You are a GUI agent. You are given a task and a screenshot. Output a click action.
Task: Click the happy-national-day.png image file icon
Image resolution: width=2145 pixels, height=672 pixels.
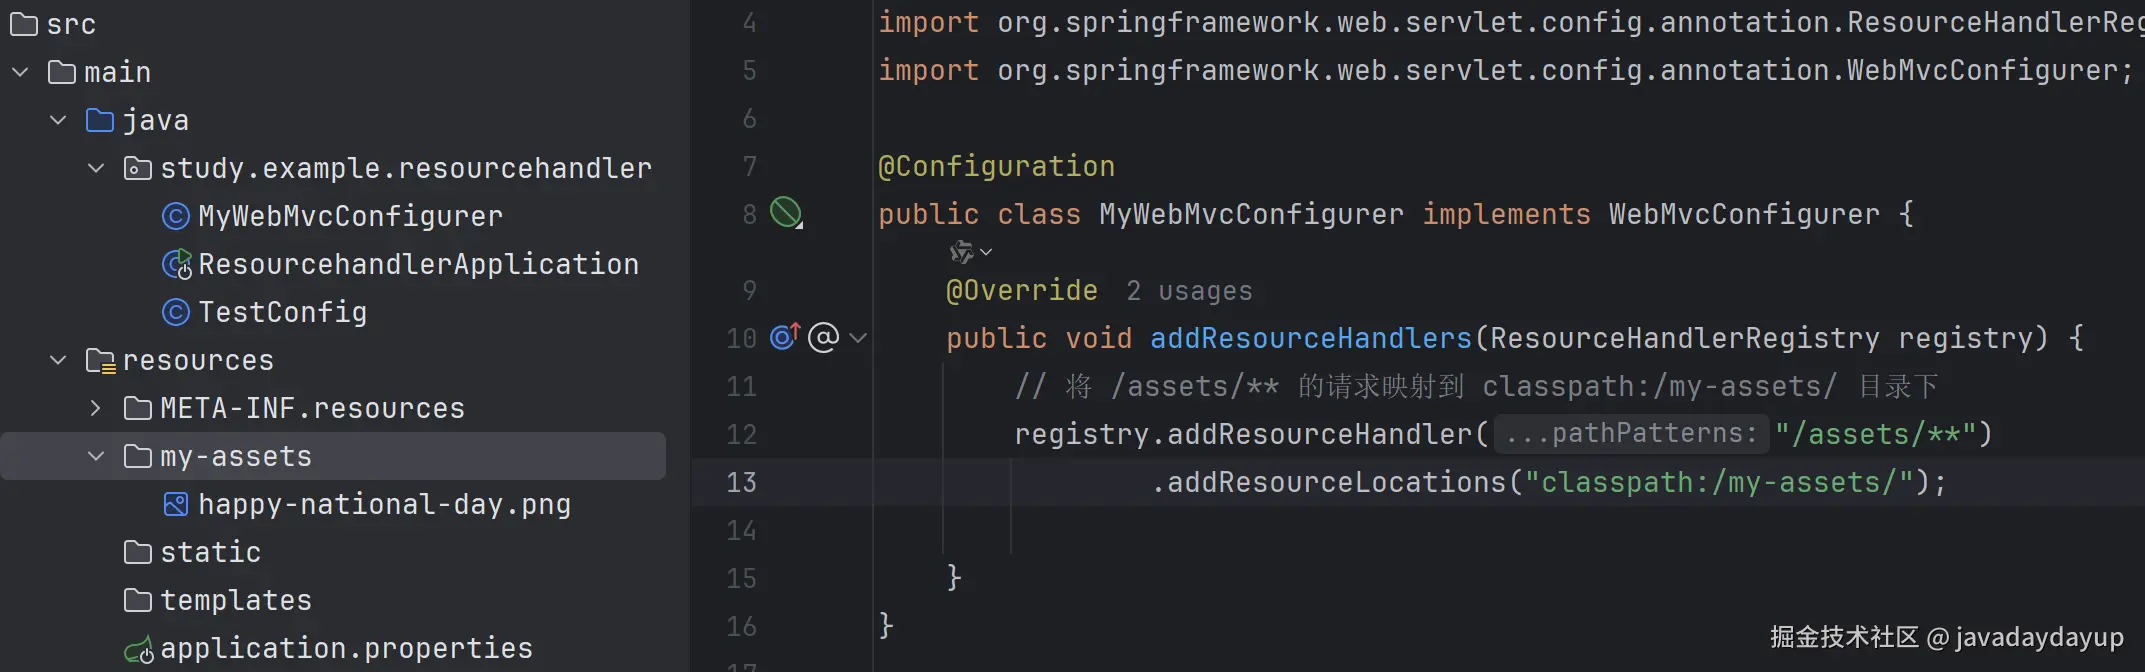[x=175, y=504]
